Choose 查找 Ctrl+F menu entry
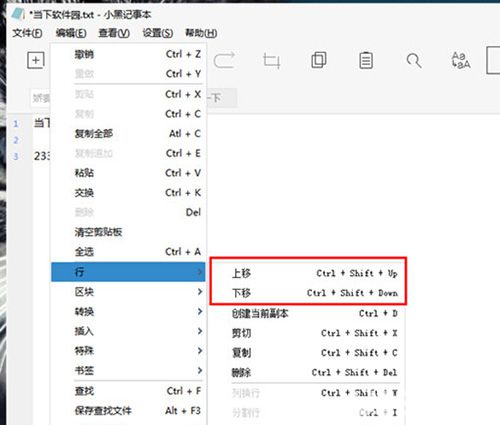Screen dimensions: 500x425 point(128,391)
